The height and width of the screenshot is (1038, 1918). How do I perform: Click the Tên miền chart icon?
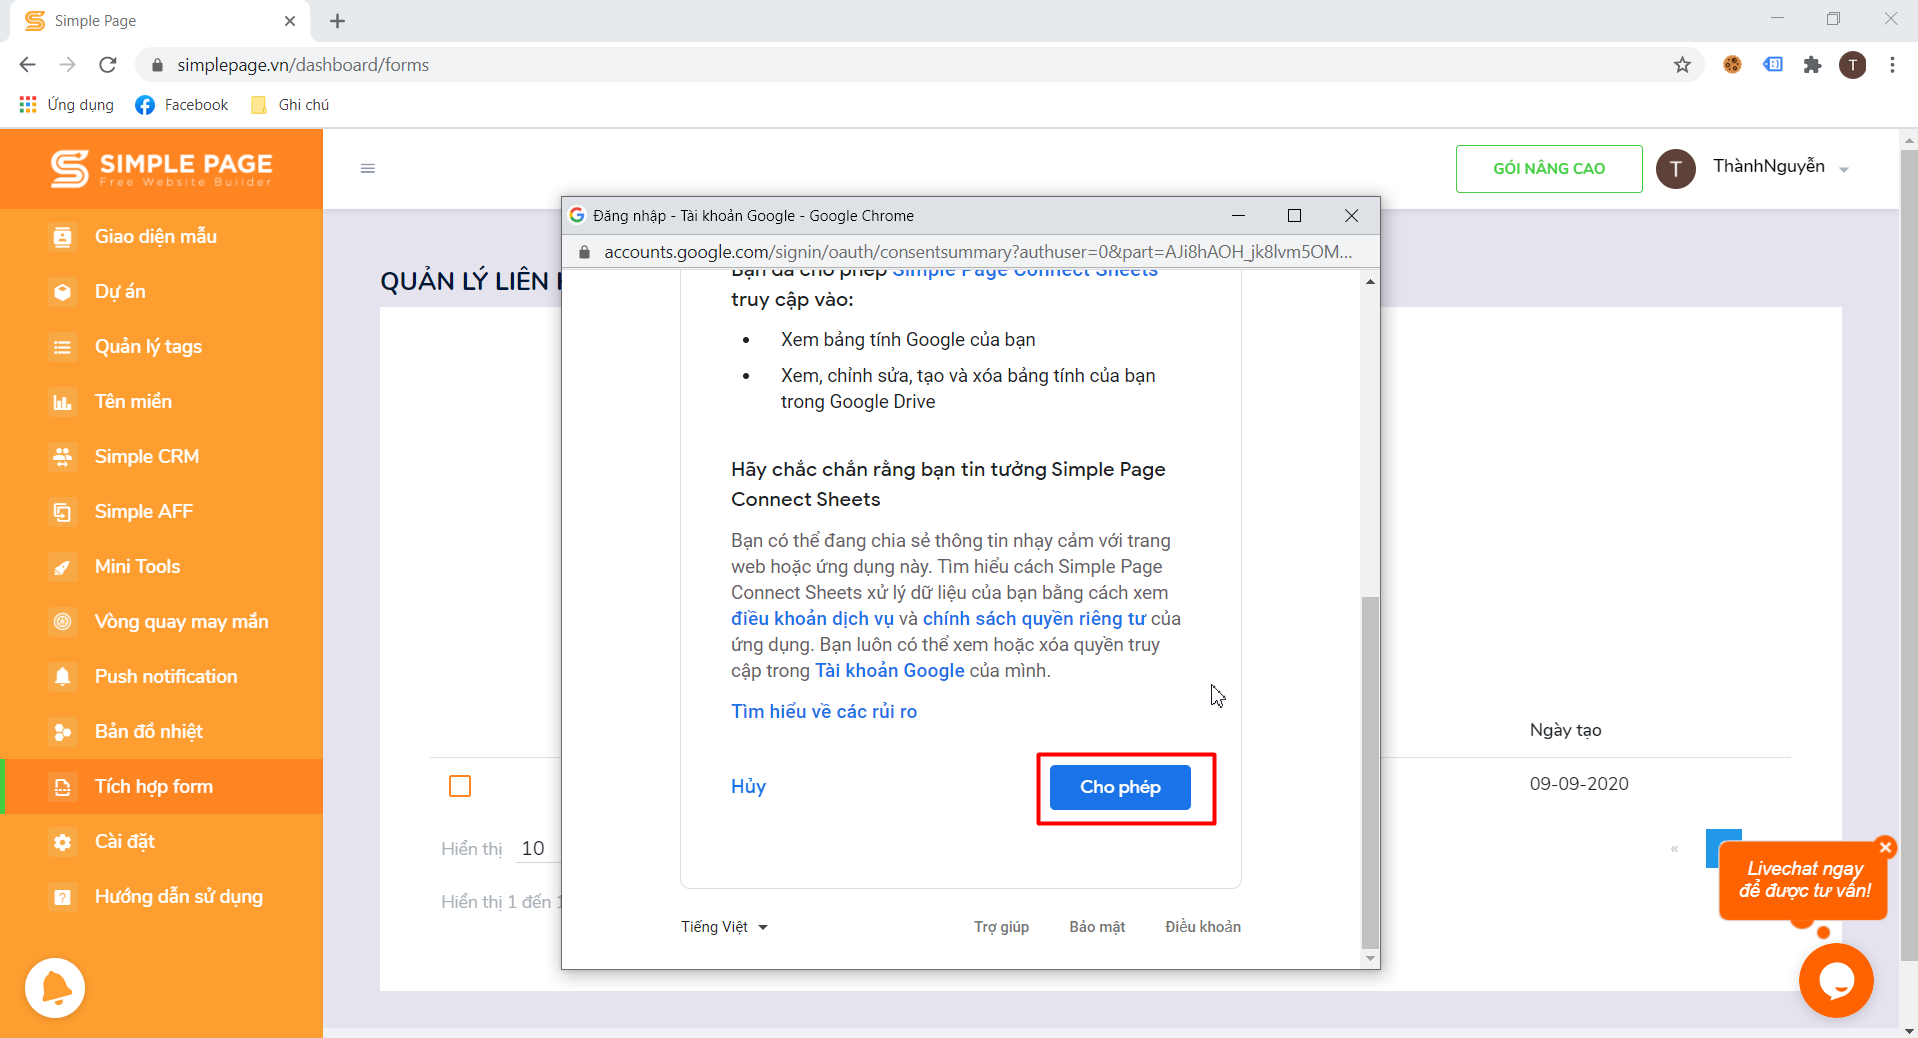(62, 402)
